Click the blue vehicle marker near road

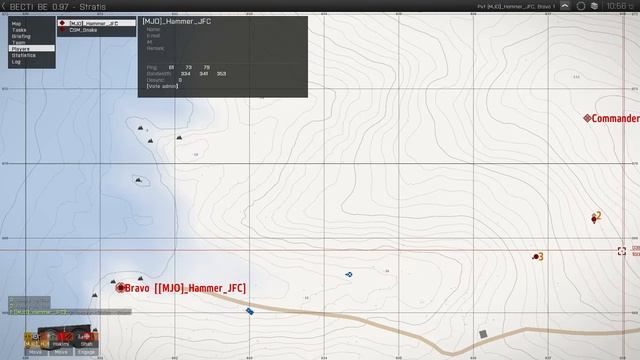(x=250, y=311)
